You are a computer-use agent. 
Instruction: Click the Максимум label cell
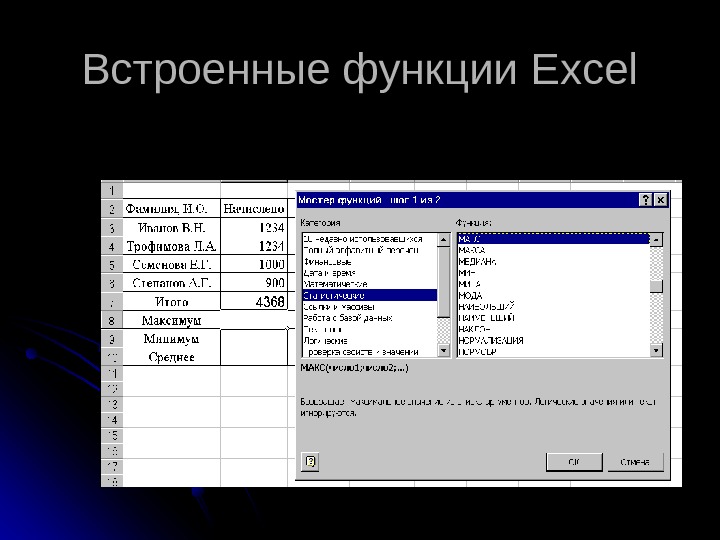[x=171, y=320]
